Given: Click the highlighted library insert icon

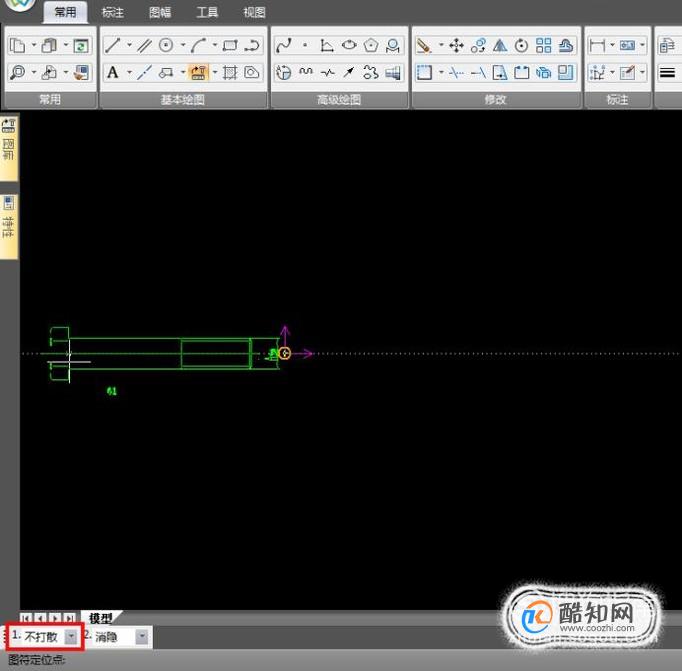Looking at the screenshot, I should pos(198,72).
